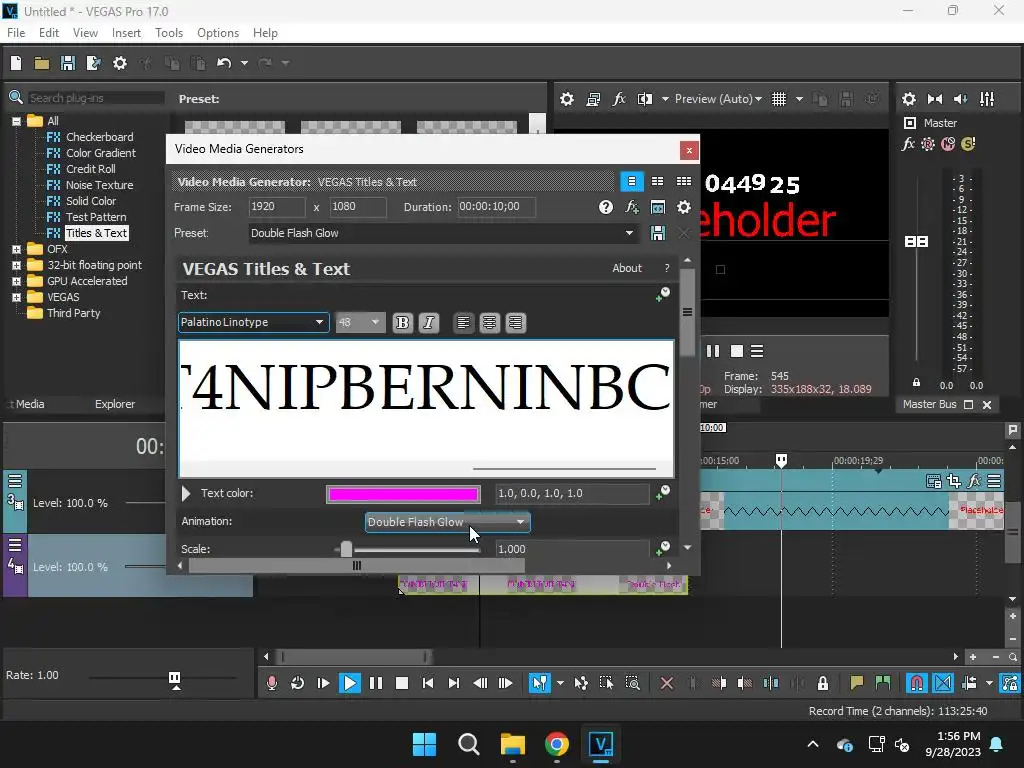Screen dimensions: 1024x768
Task: Open the Insert menu
Action: tap(126, 33)
